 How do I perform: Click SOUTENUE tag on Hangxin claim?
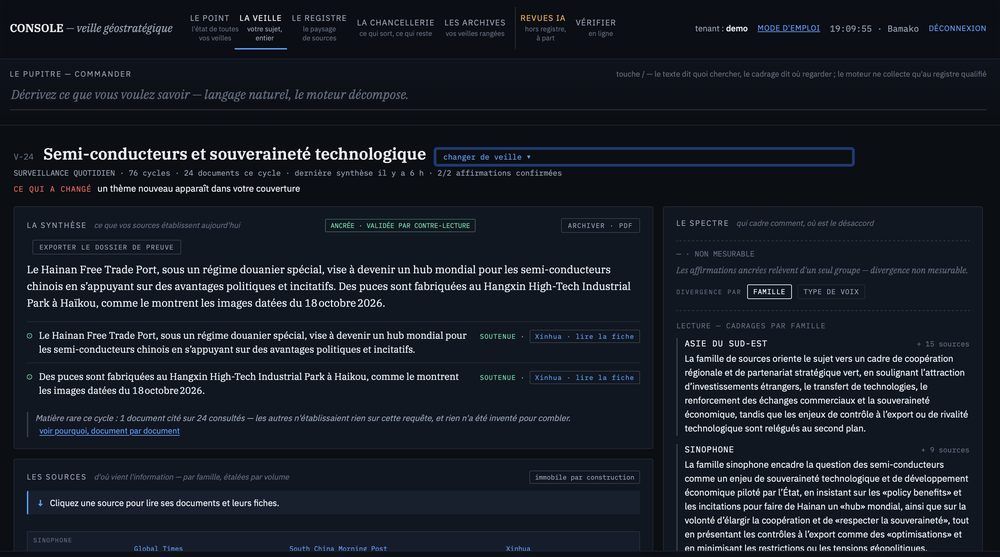497,378
